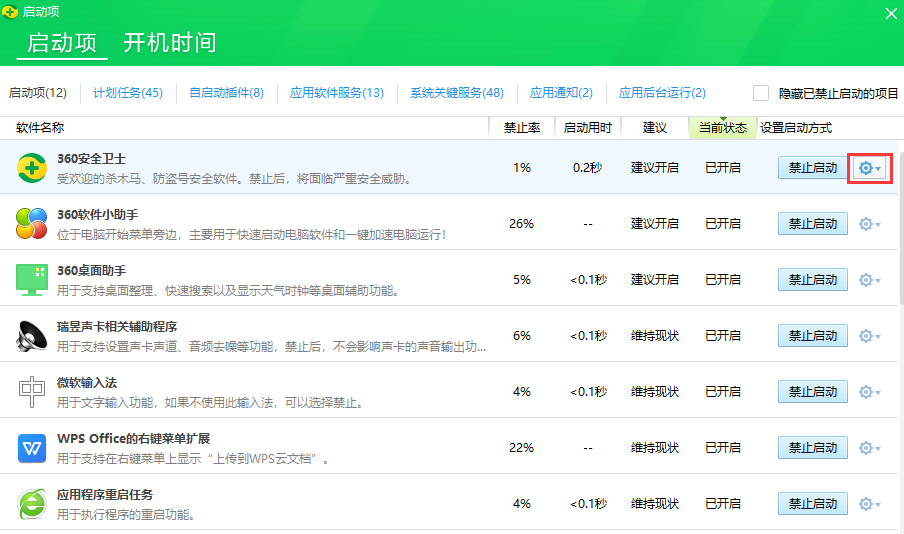
Task: Open the 计划任务(45) category
Action: [127, 93]
